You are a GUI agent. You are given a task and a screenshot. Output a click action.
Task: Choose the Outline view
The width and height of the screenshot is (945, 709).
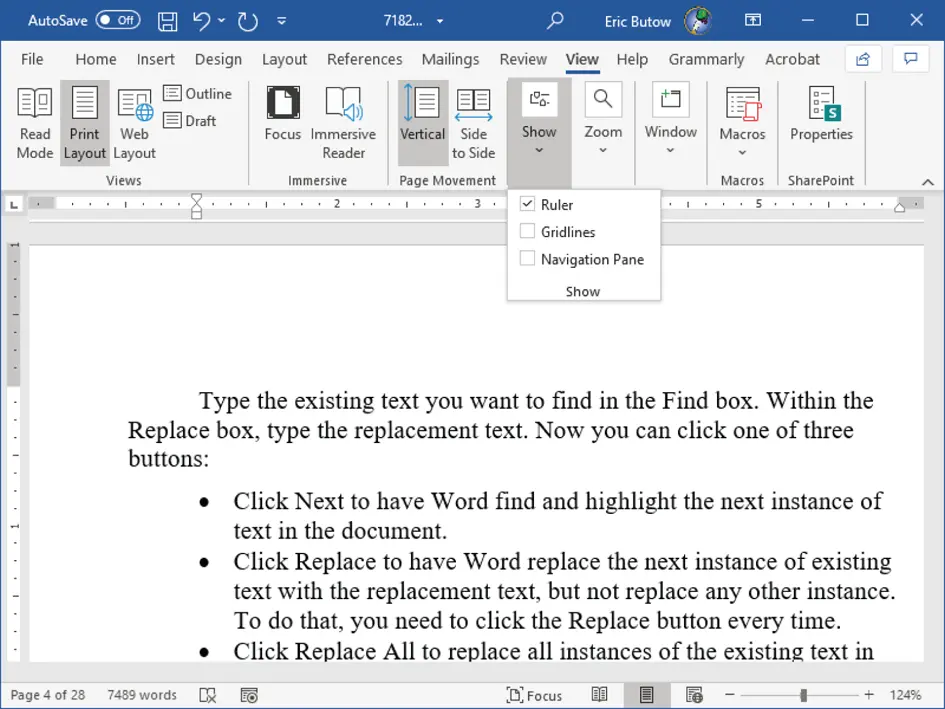coord(198,93)
